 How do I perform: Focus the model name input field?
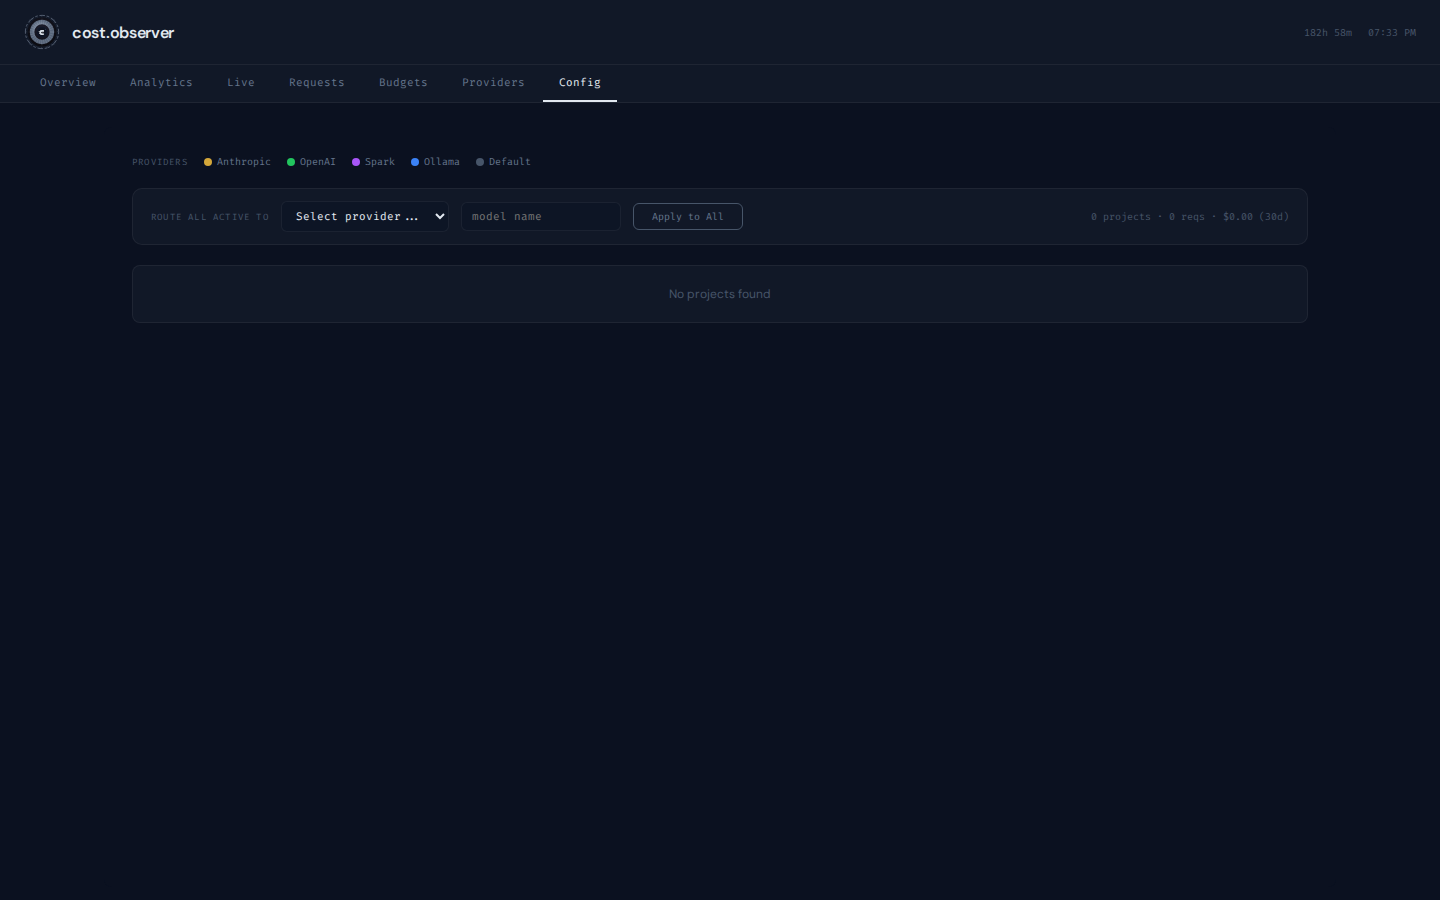541,216
